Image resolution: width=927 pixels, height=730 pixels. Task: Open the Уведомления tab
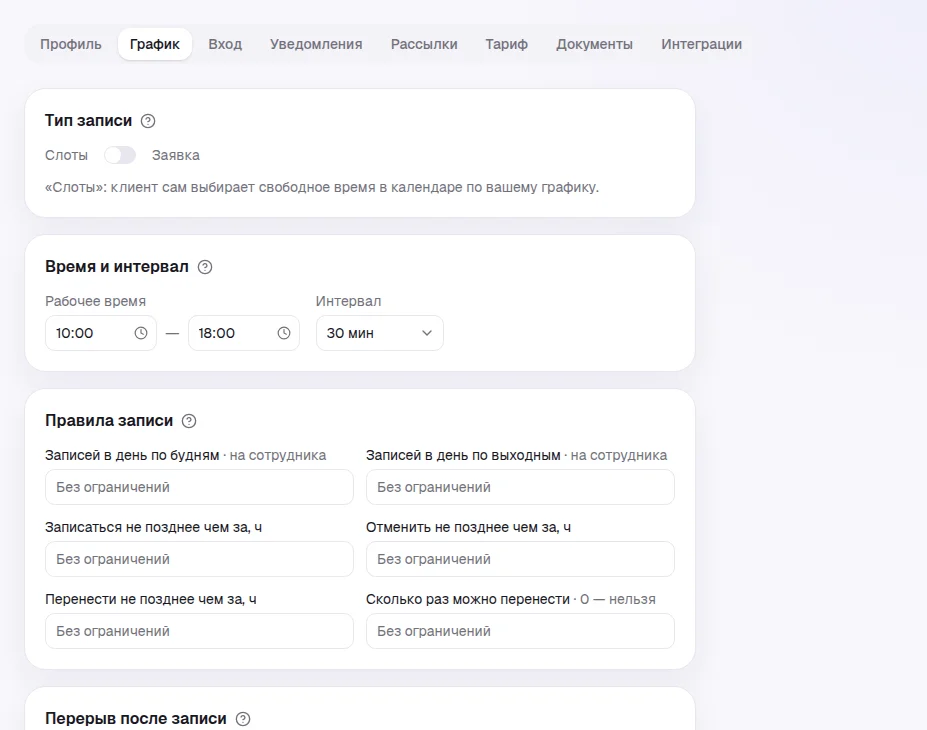tap(316, 44)
